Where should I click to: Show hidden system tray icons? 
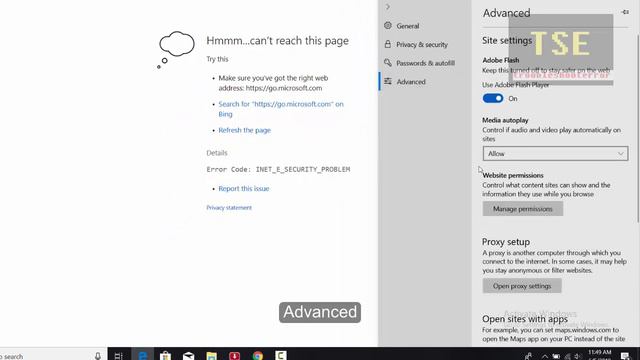pos(544,356)
